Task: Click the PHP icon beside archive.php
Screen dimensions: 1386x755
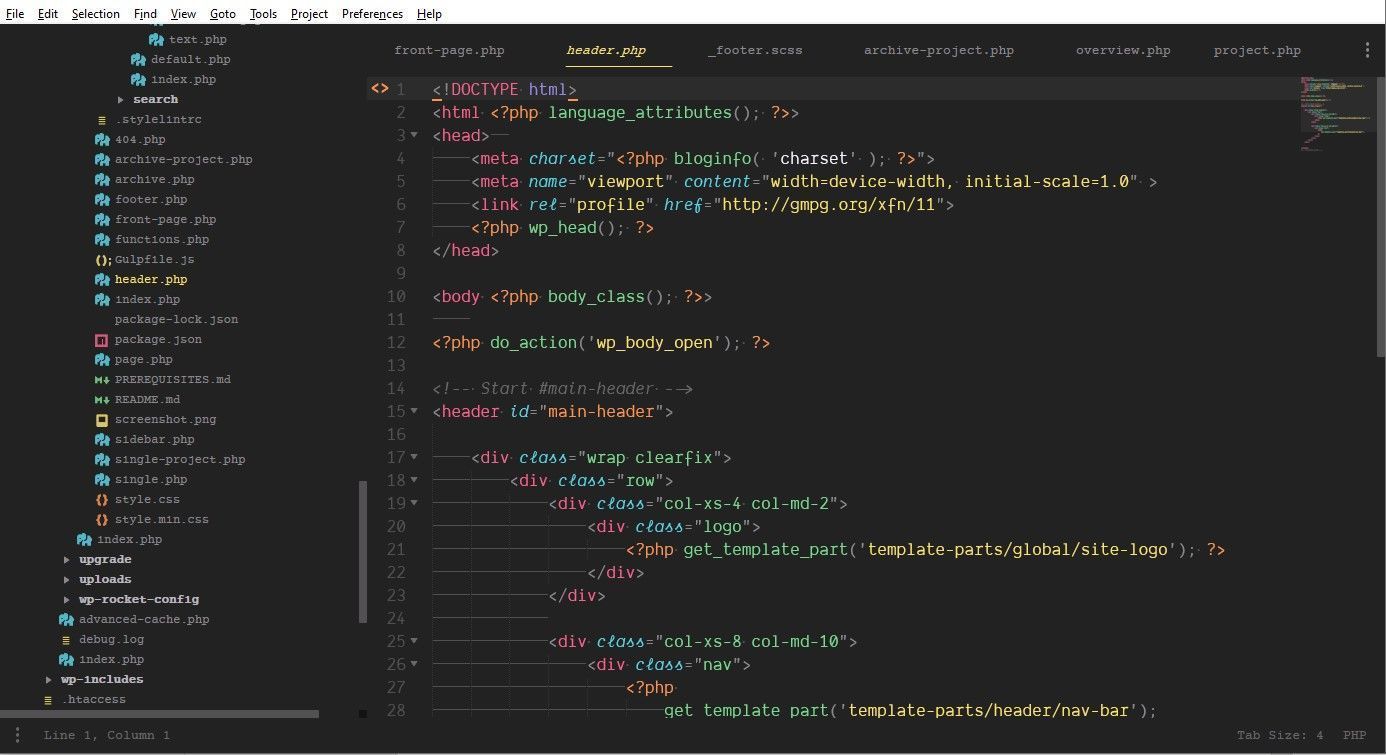Action: coord(102,180)
